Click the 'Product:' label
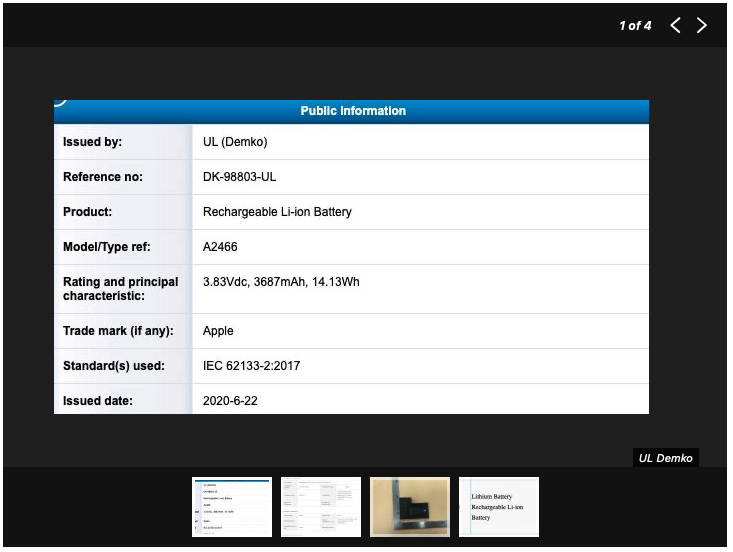Screen dimensions: 733x552 coord(87,212)
